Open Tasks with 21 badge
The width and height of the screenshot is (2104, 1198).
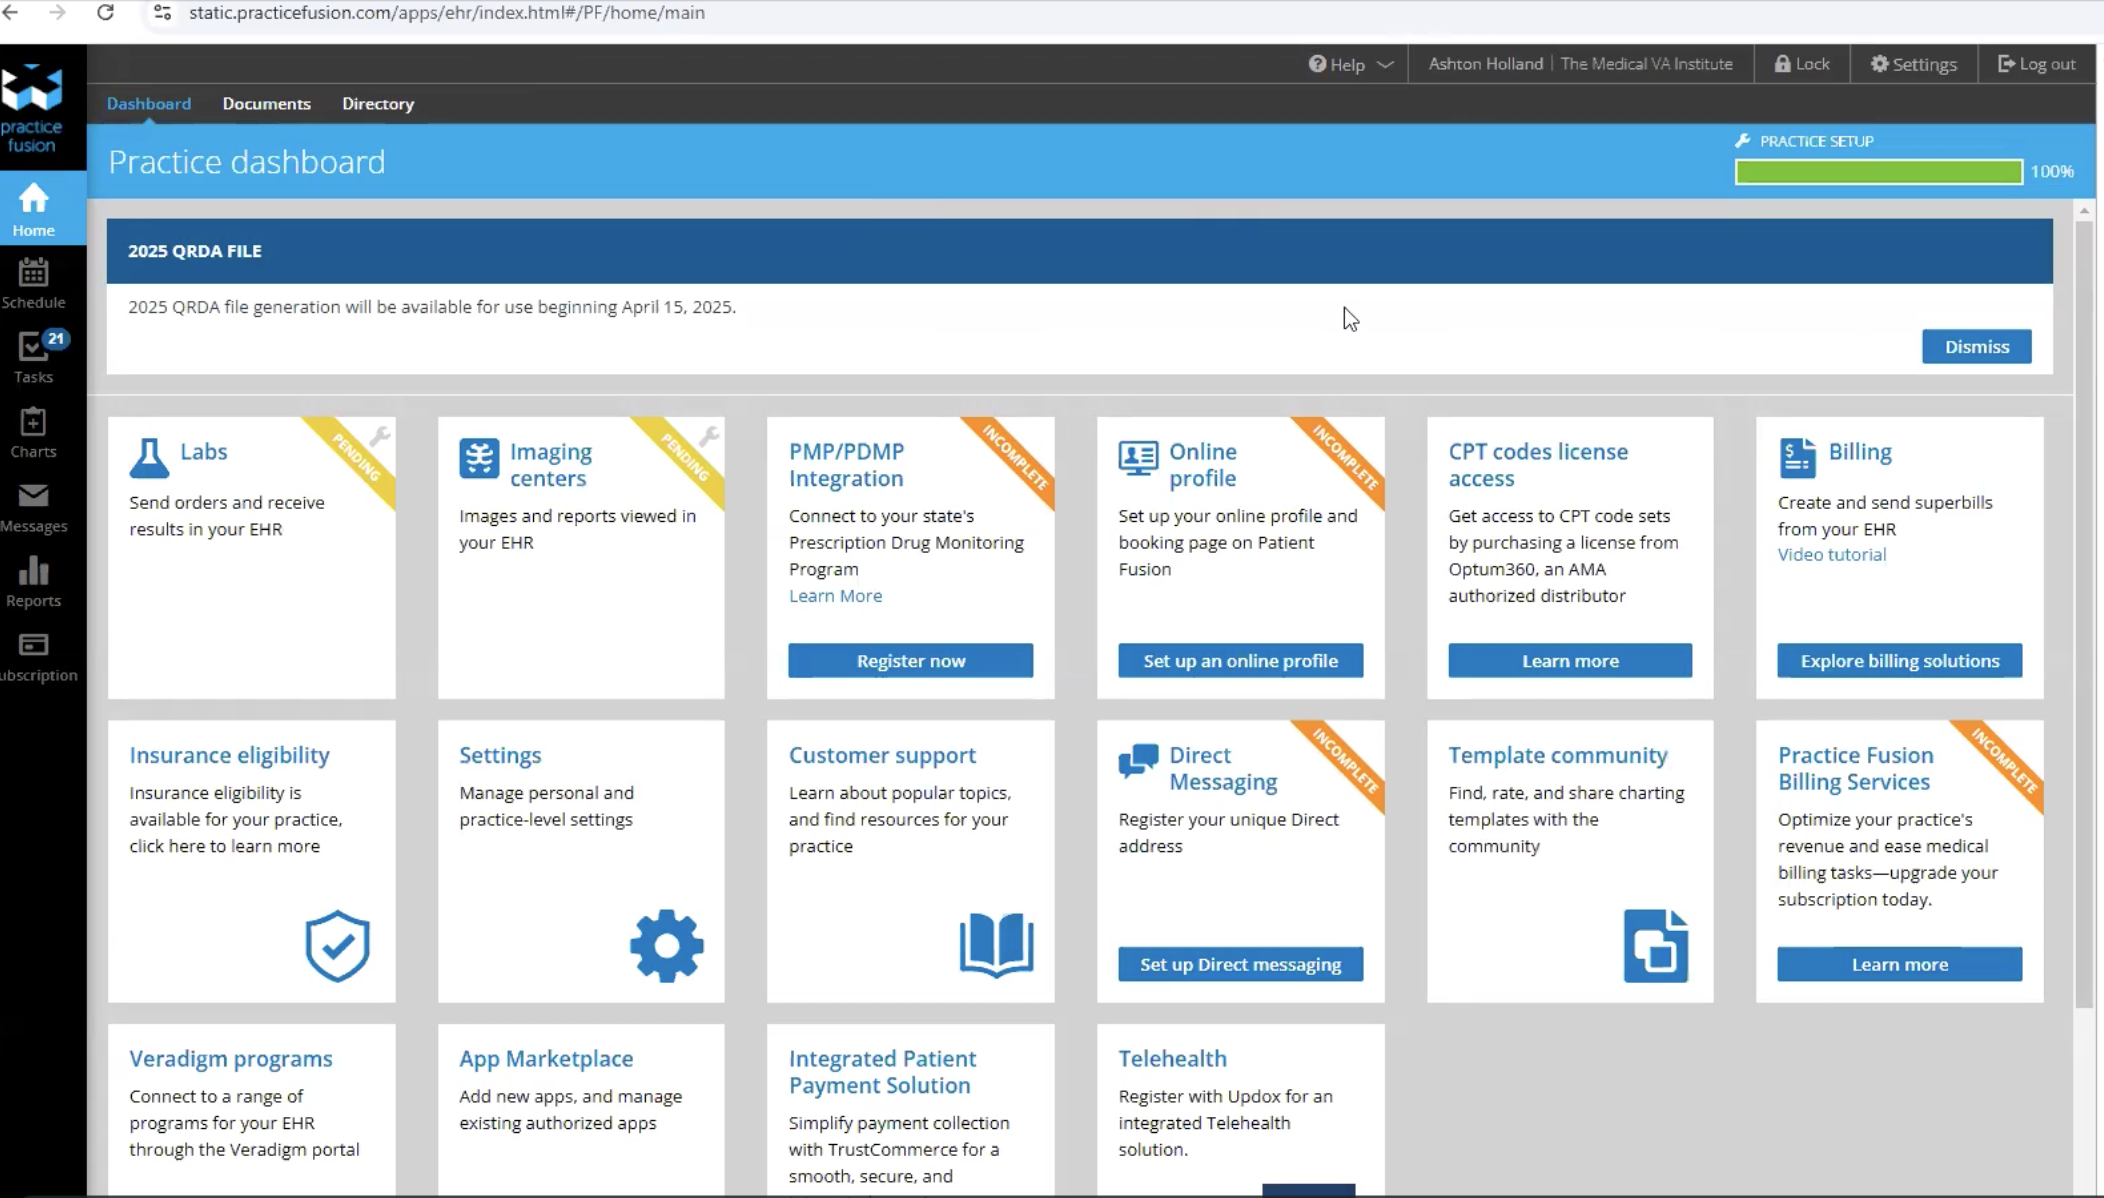coord(33,357)
